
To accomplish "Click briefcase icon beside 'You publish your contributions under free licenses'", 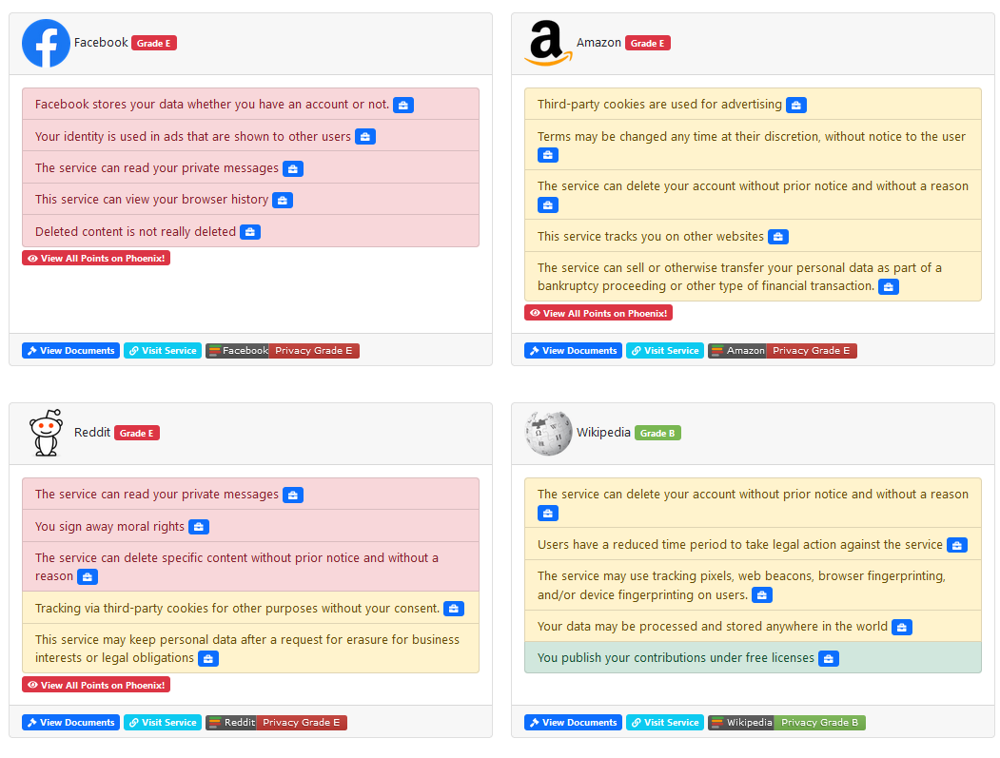I will pos(829,659).
